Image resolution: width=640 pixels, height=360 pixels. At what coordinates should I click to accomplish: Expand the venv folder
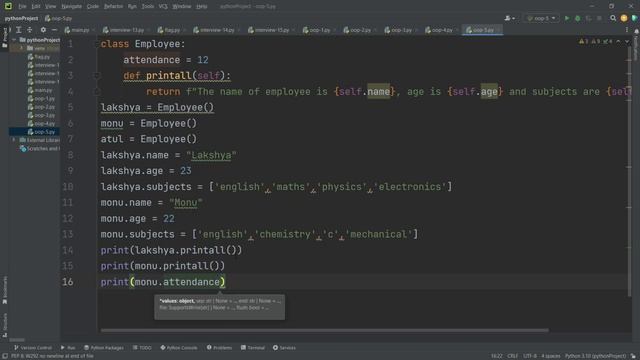(22, 48)
